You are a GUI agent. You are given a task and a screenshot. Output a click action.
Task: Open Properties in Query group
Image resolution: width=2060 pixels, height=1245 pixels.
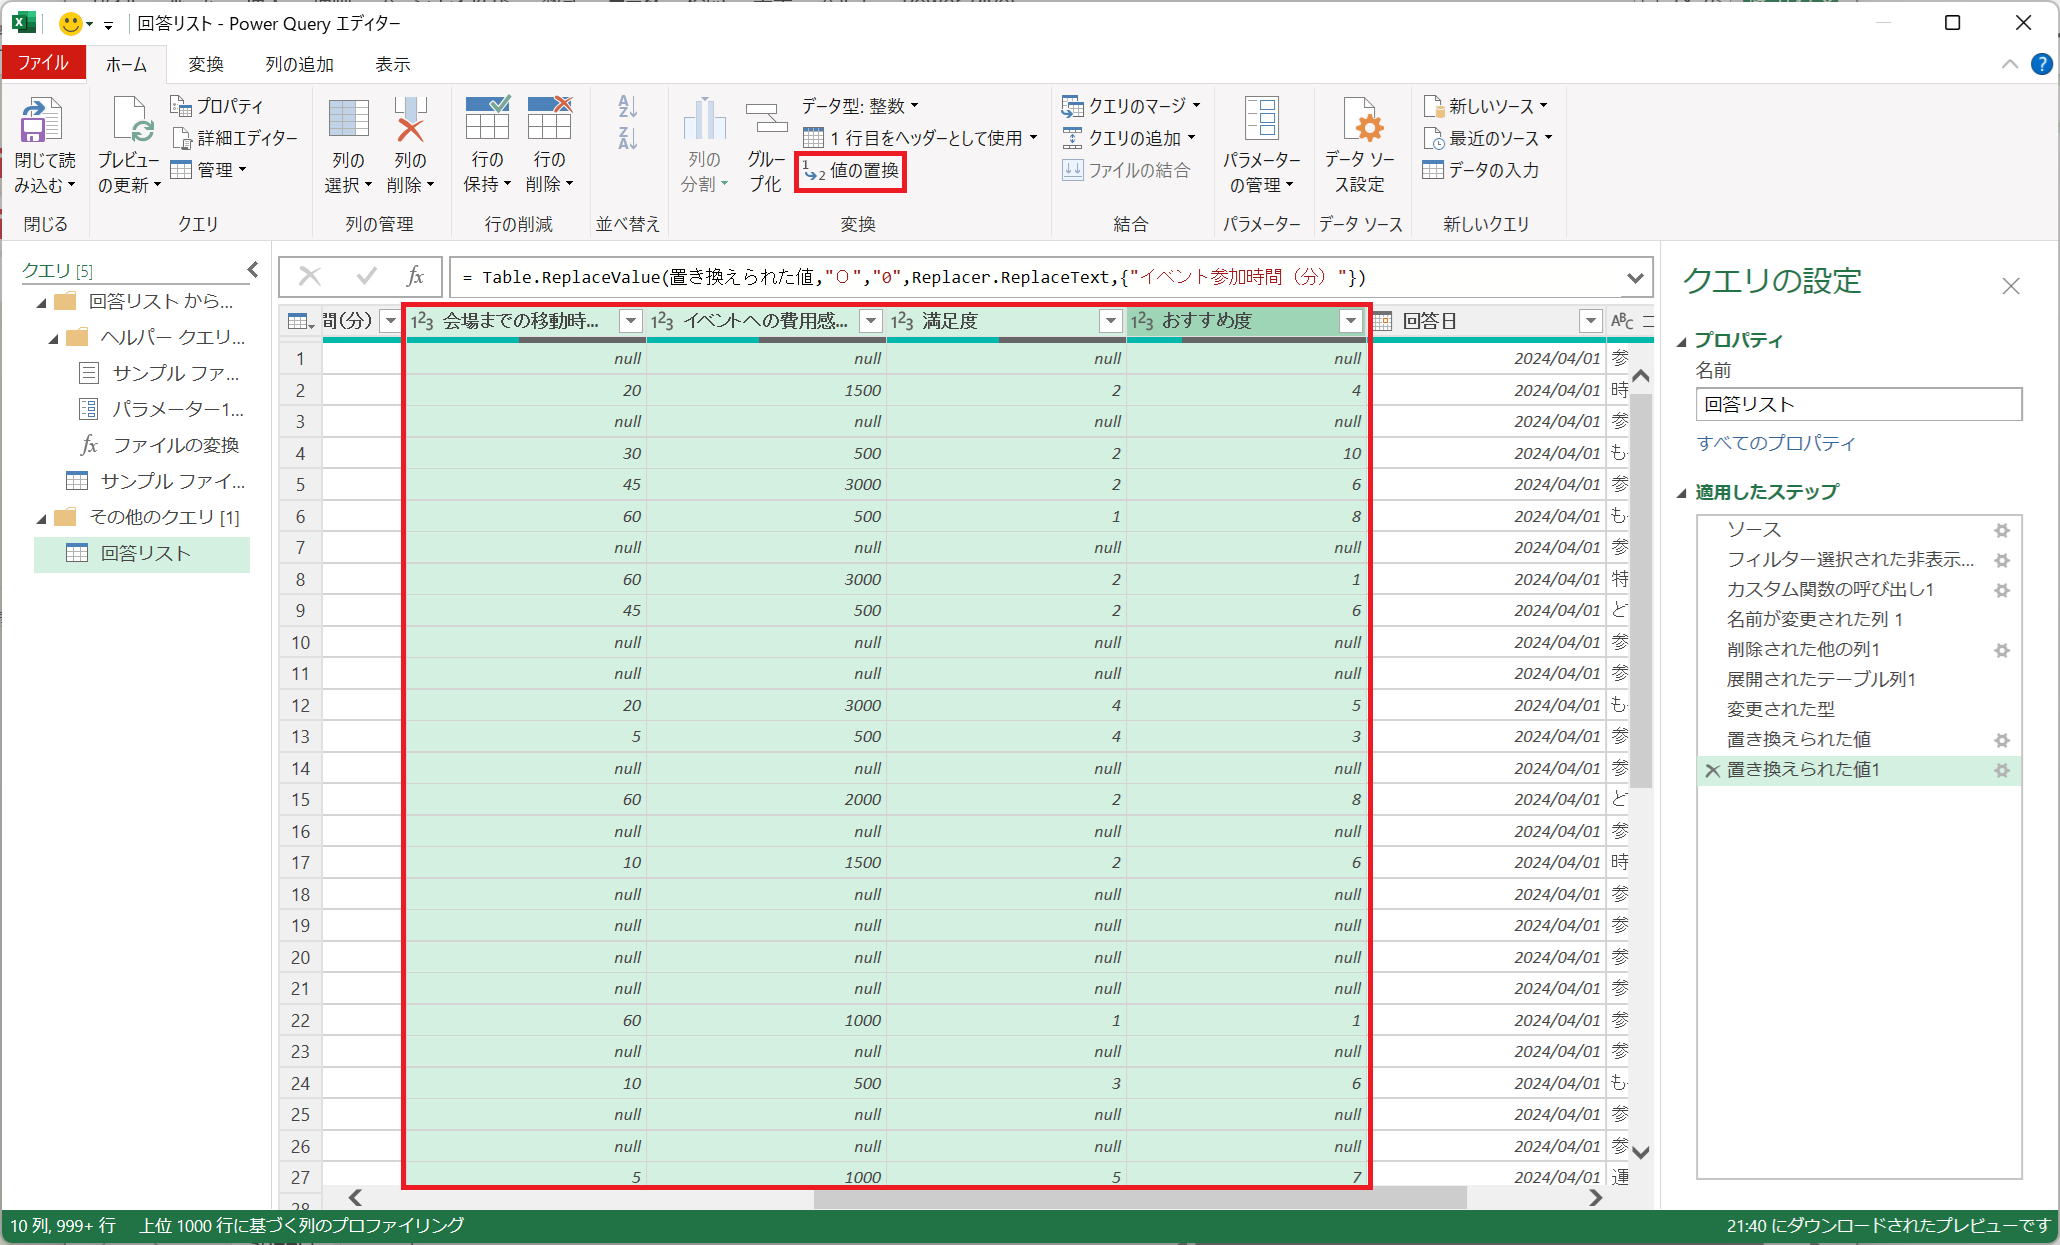click(x=217, y=106)
